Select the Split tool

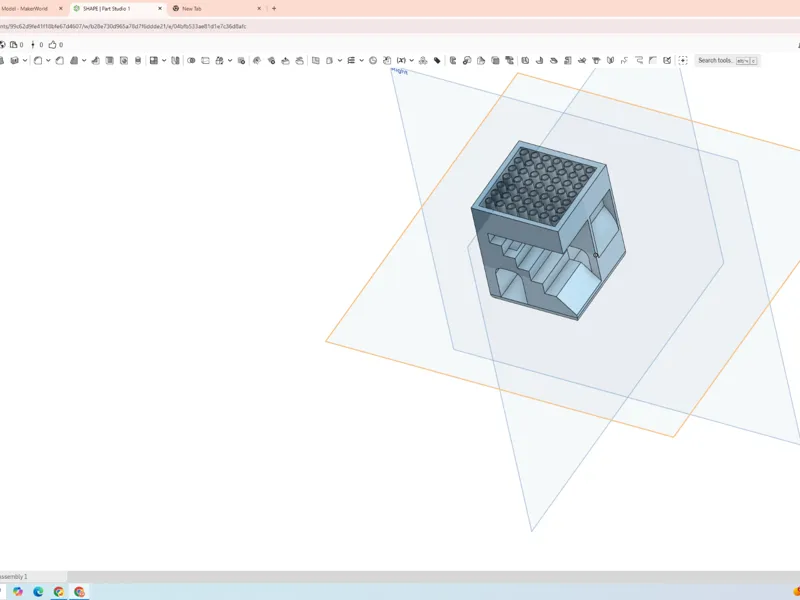click(206, 61)
